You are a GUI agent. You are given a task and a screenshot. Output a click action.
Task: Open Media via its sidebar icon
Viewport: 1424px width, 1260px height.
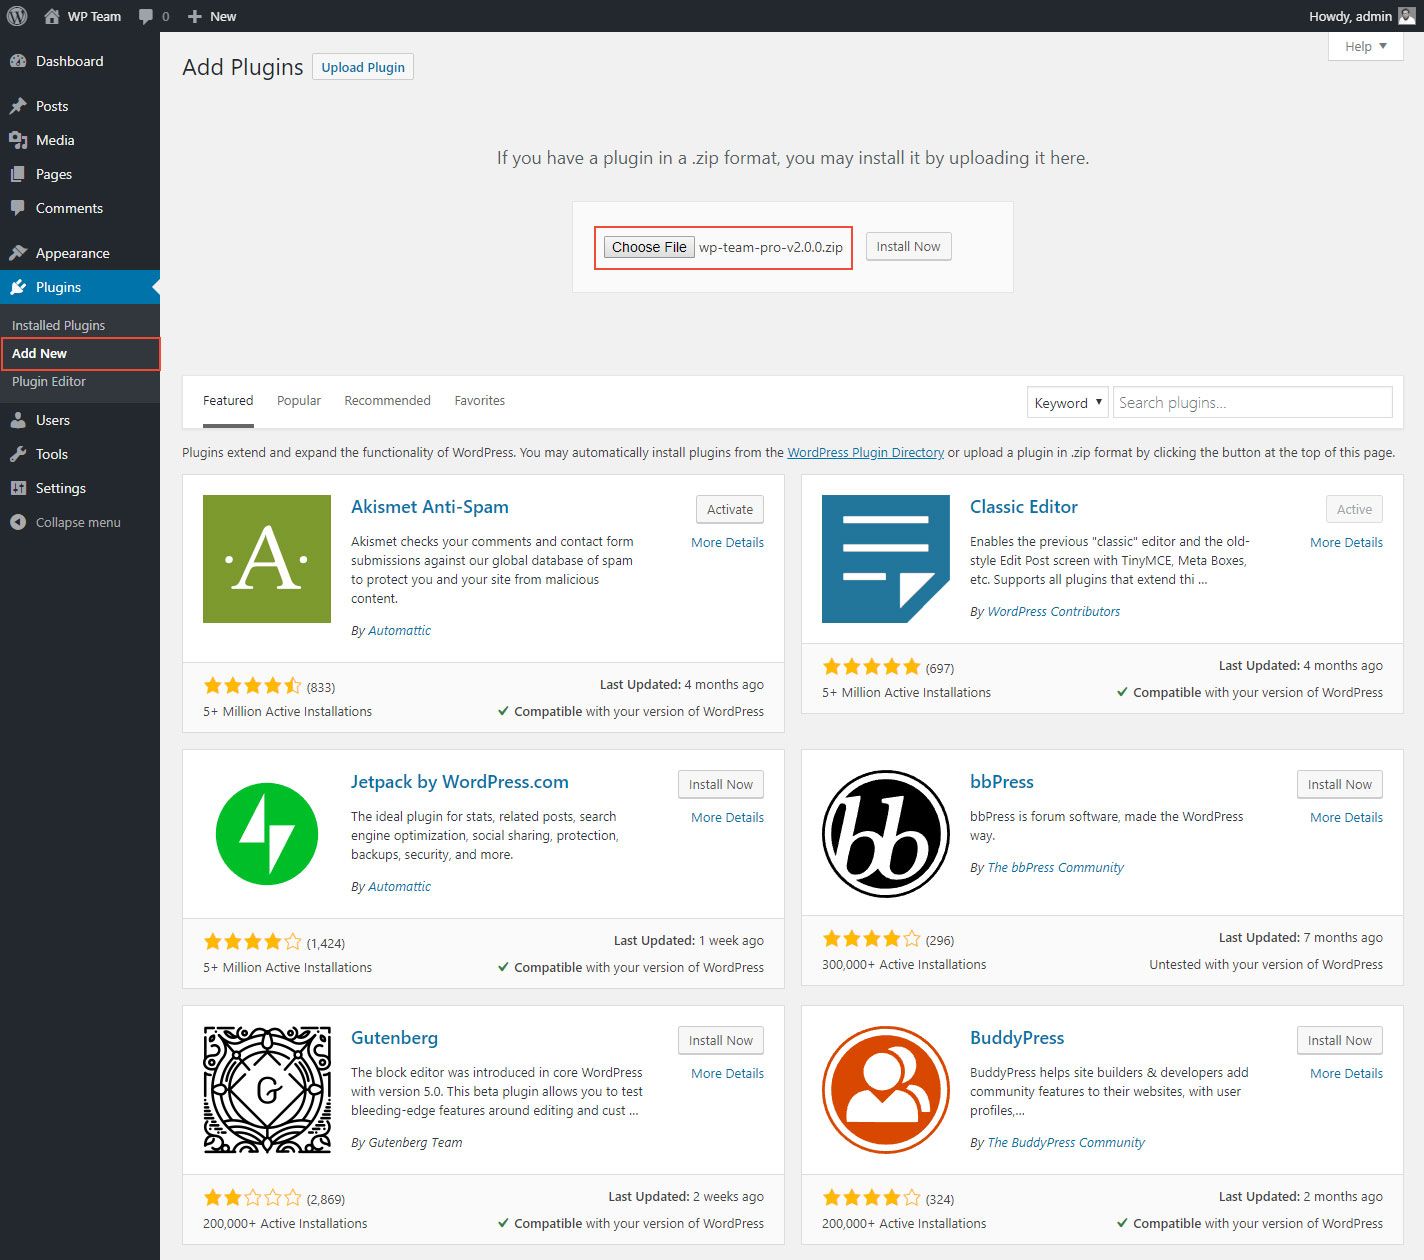[x=18, y=140]
